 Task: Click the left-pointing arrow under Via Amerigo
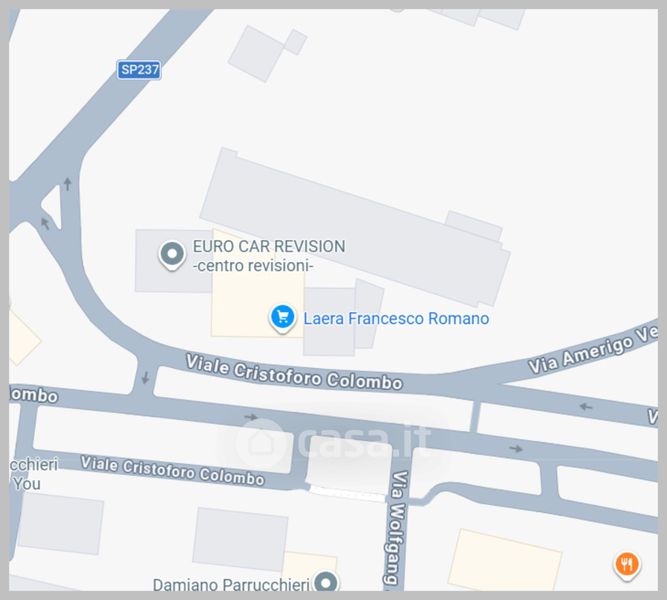(586, 407)
